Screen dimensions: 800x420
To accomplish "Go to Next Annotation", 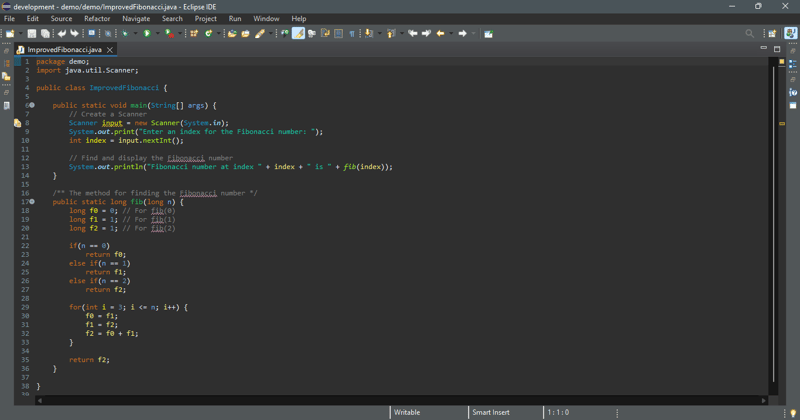I will [369, 34].
